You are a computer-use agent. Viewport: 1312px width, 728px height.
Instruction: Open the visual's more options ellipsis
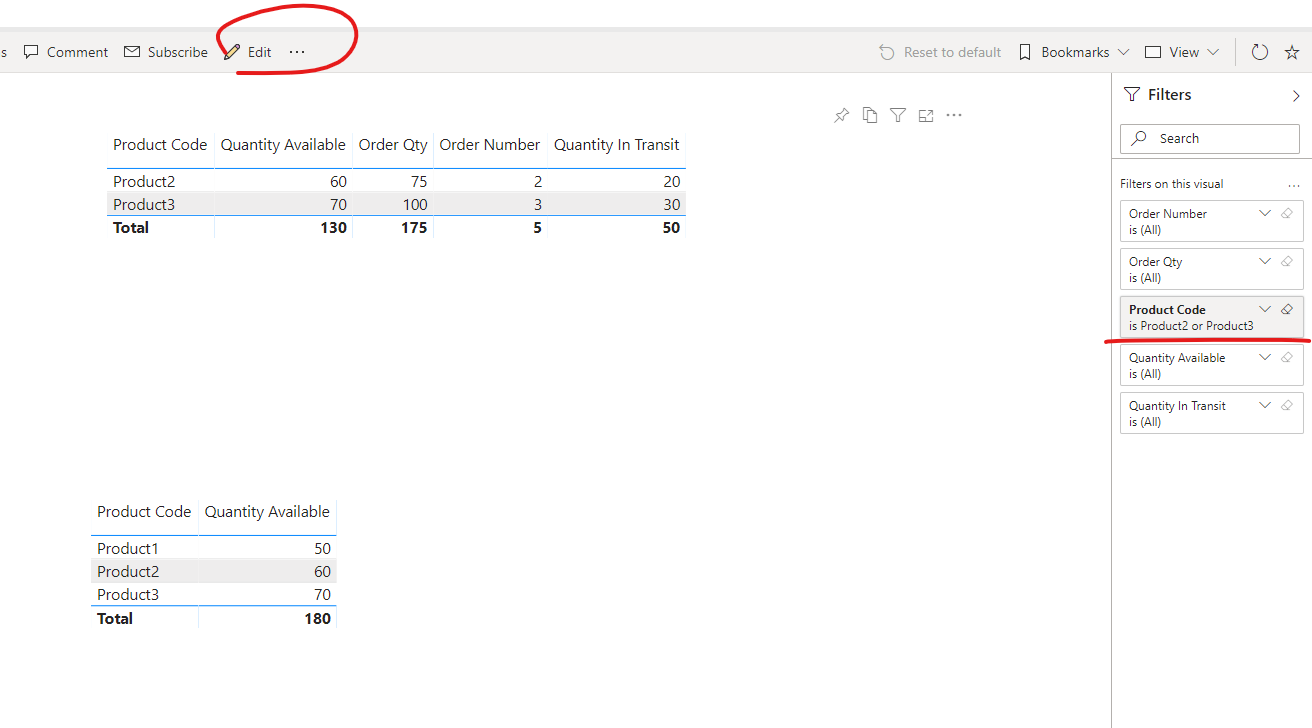[954, 115]
